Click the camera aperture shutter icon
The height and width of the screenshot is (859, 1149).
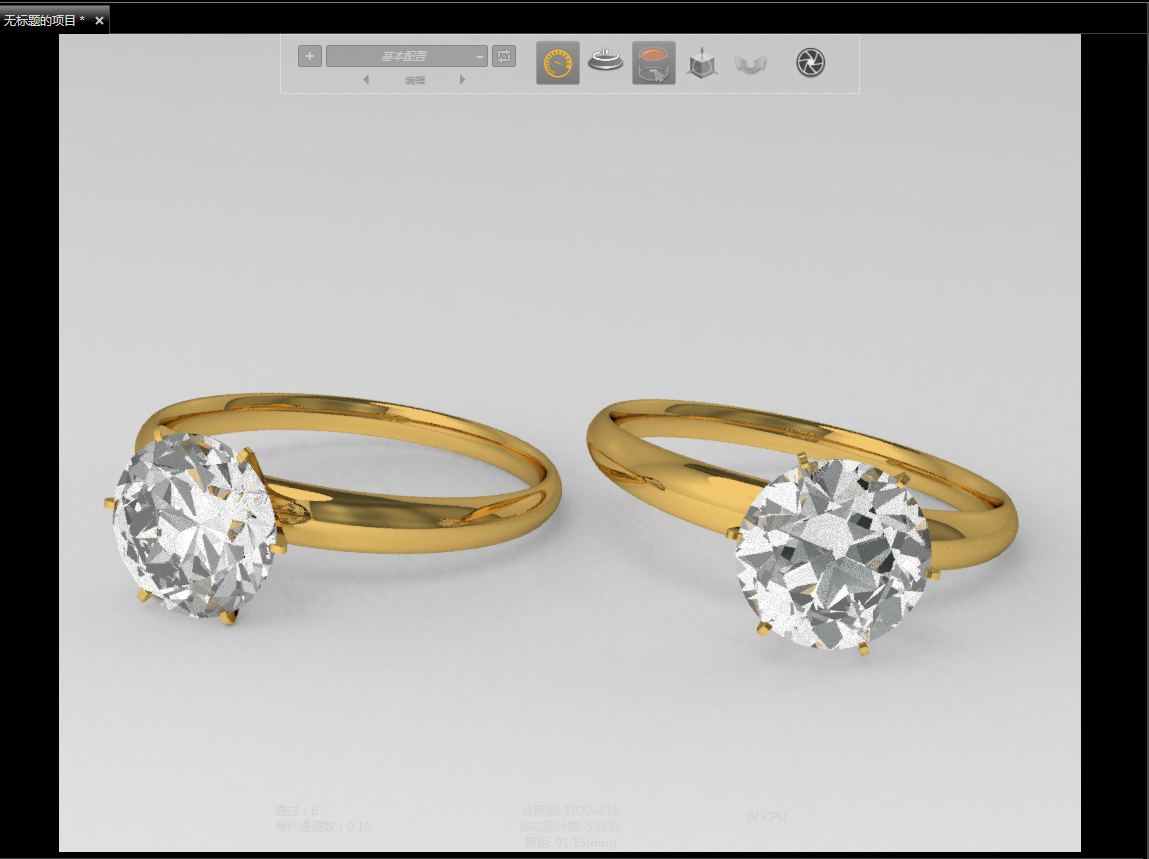pos(810,63)
